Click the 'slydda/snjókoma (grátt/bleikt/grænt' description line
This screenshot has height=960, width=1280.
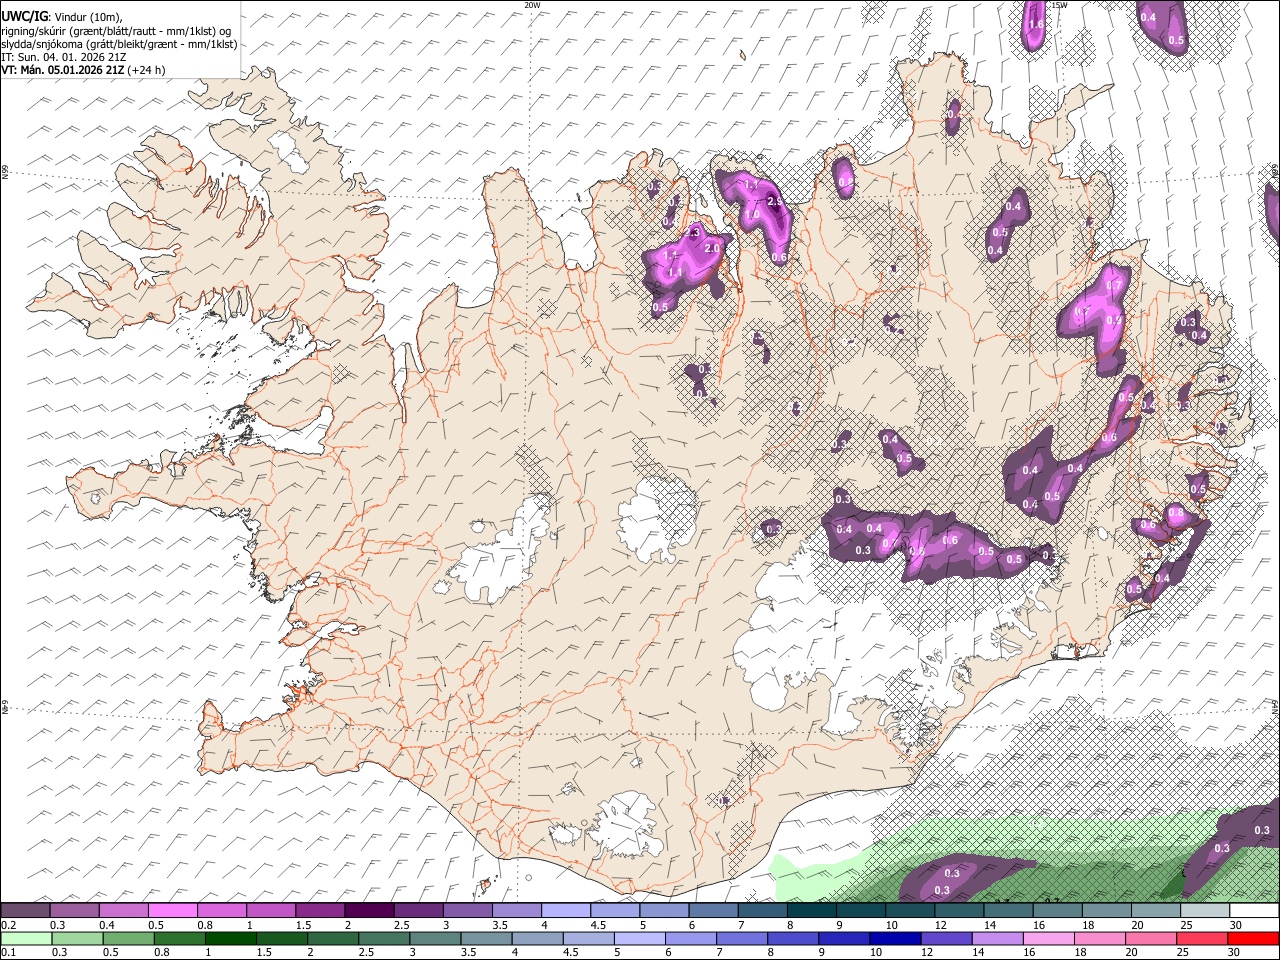point(119,44)
